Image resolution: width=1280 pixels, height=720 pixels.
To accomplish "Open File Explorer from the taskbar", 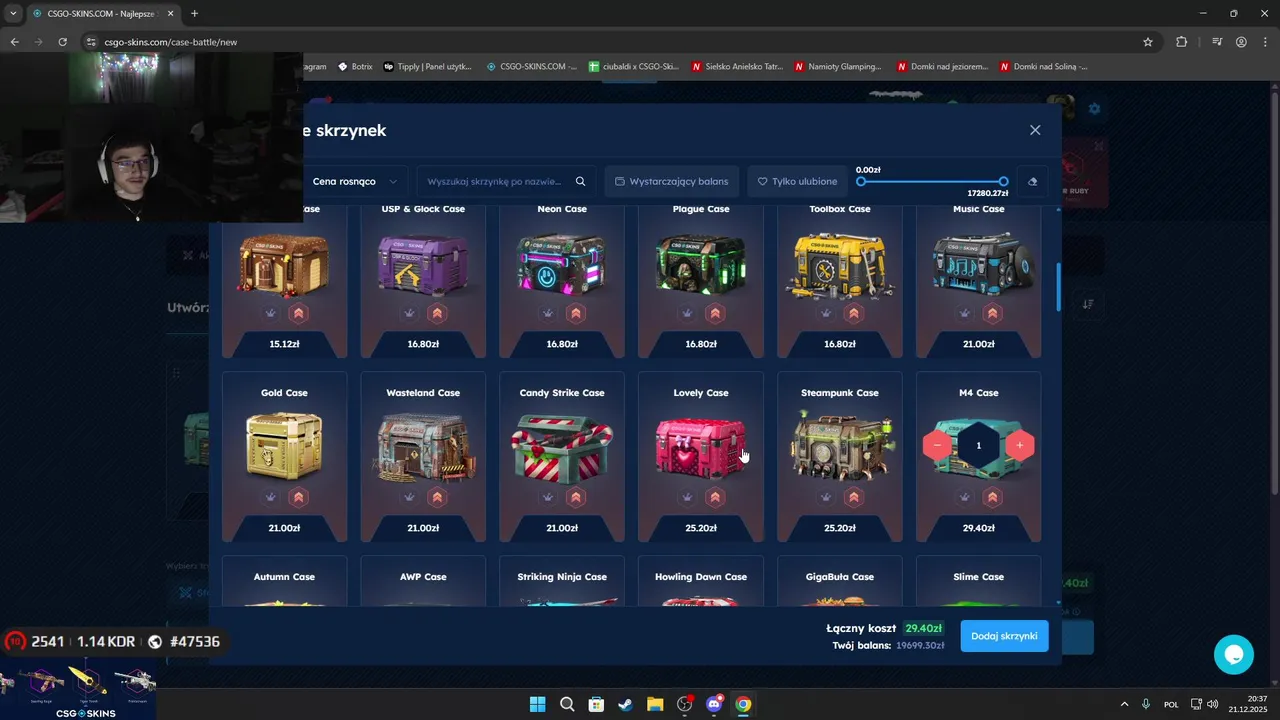I will point(655,704).
